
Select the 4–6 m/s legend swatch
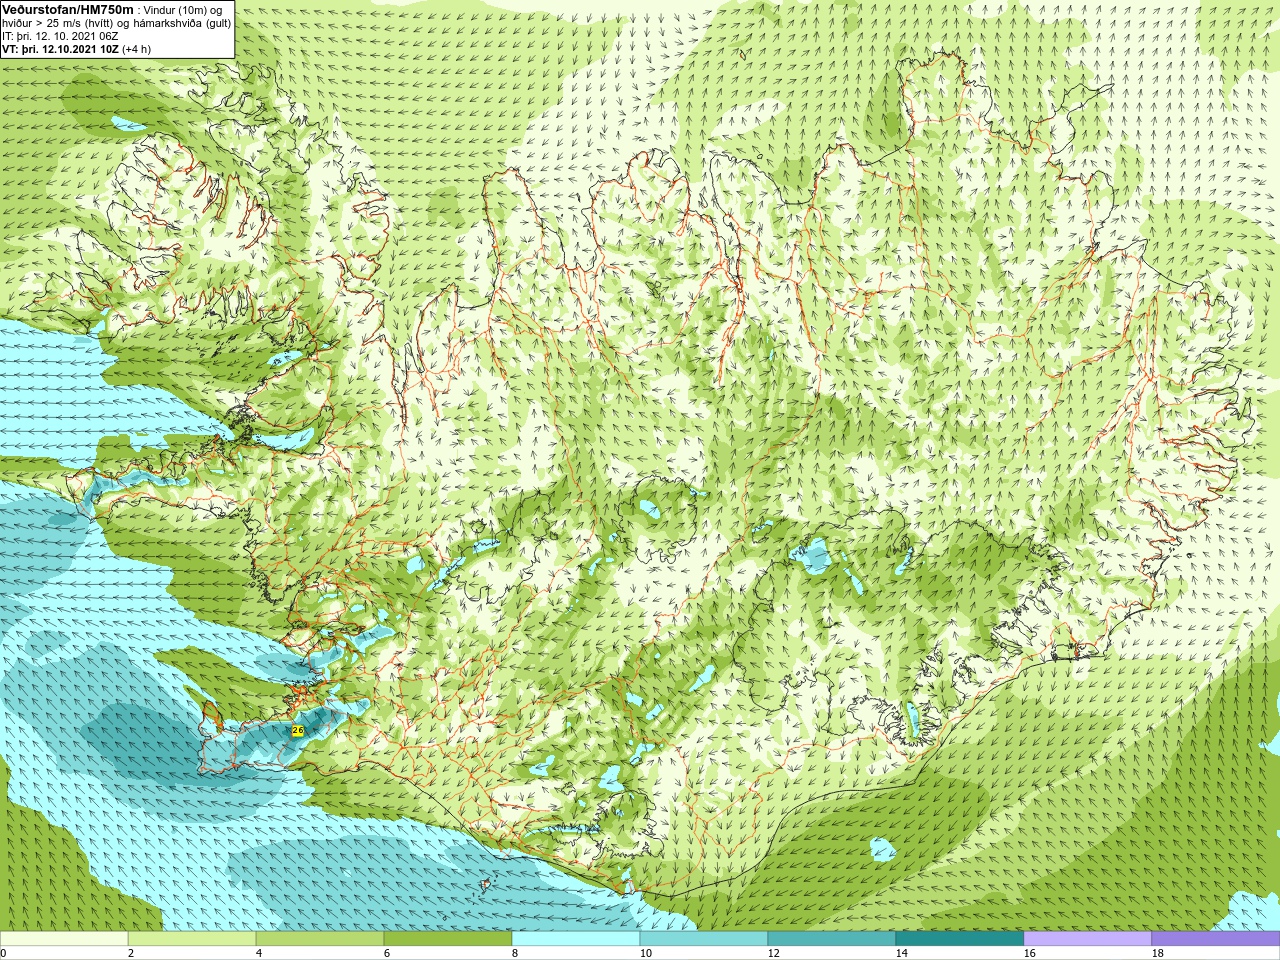(320, 939)
